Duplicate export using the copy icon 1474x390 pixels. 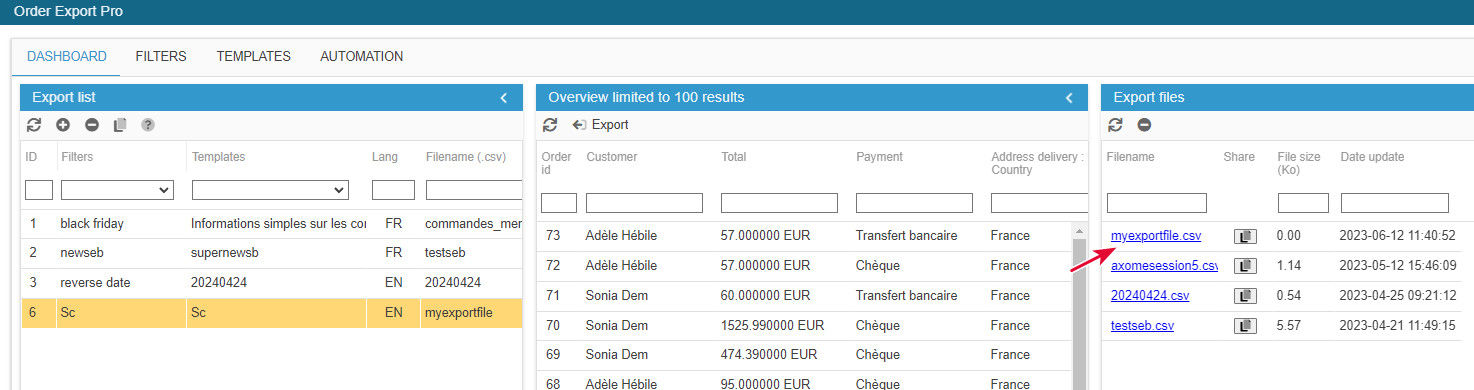[x=120, y=125]
